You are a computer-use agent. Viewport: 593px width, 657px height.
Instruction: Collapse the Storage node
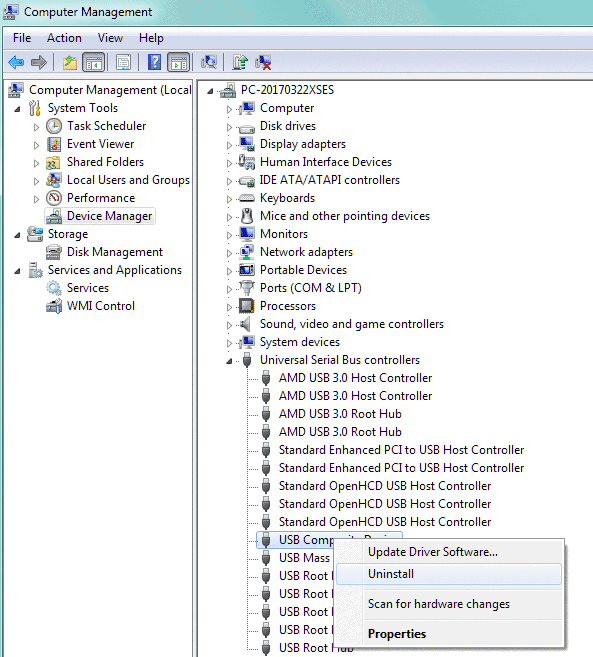[x=17, y=235]
